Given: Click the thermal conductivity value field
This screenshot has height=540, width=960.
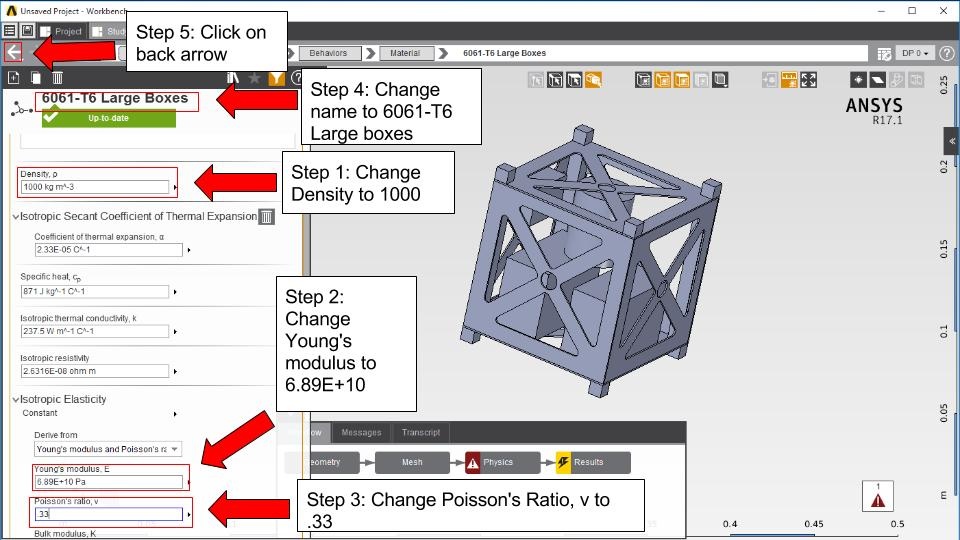Looking at the screenshot, I should click(95, 331).
